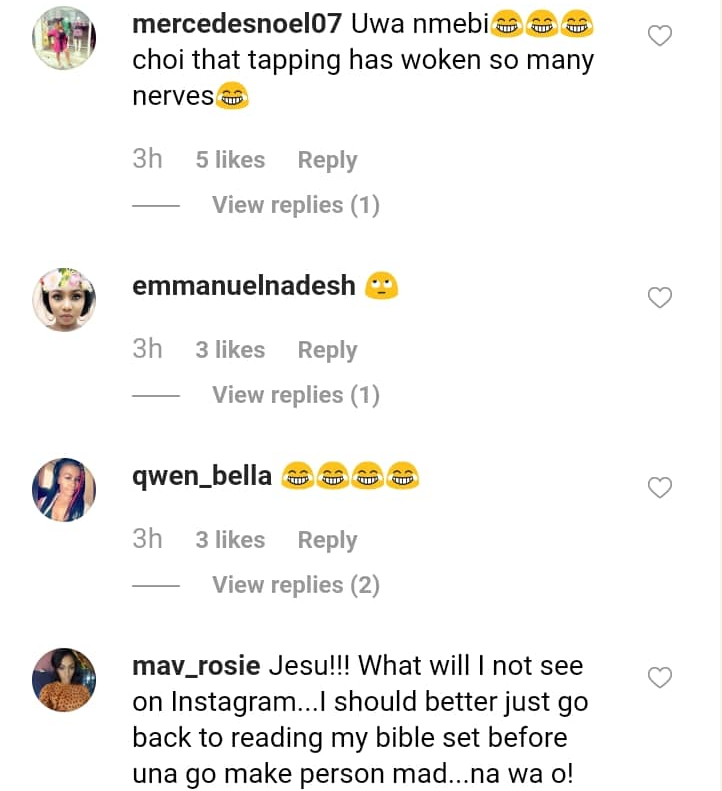This screenshot has height=791, width=722.
Task: View the 5 likes on mercedesnoel07's comment
Action: pyautogui.click(x=230, y=160)
